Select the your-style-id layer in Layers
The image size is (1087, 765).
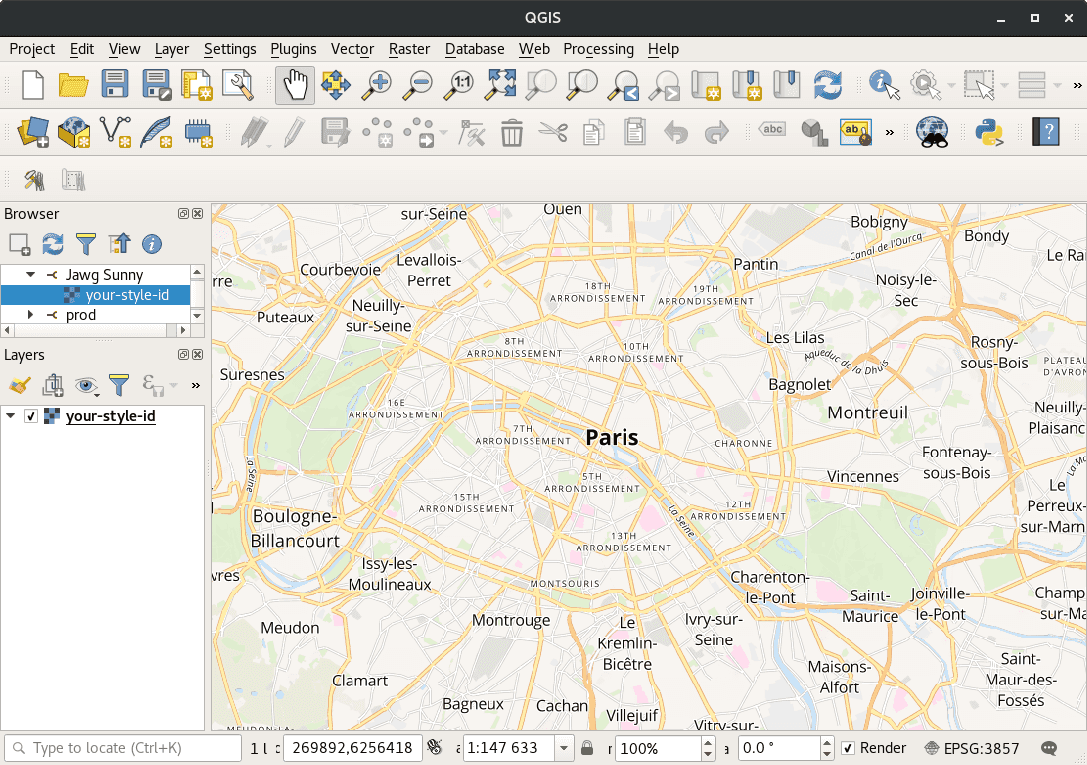[x=110, y=416]
